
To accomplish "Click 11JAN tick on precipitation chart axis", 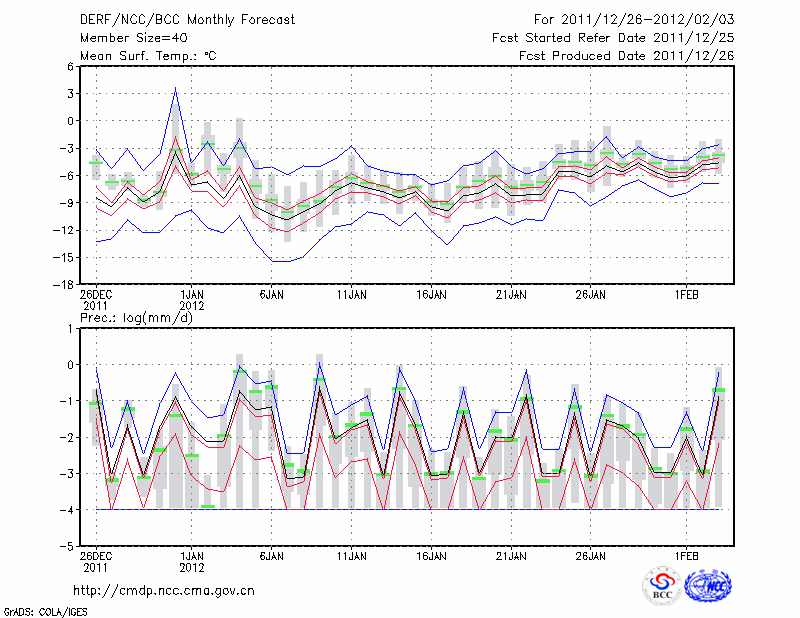I will (351, 553).
